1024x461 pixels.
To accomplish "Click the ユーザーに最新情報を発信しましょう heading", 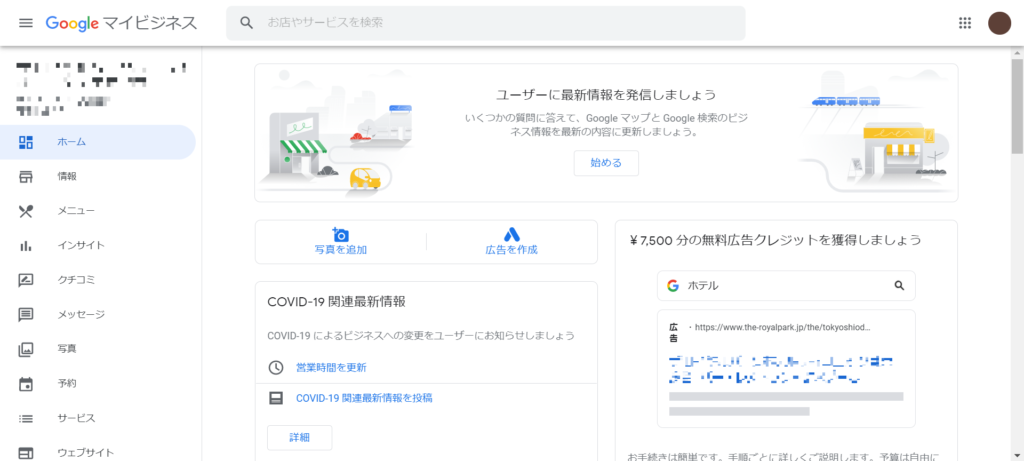I will coord(605,95).
